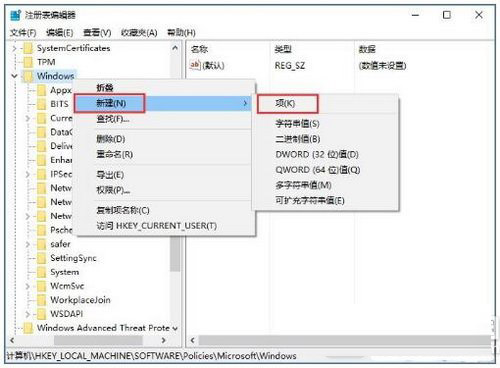Open the 帮助(H) menu
Screen dimensions: 500x368
pyautogui.click(x=181, y=33)
